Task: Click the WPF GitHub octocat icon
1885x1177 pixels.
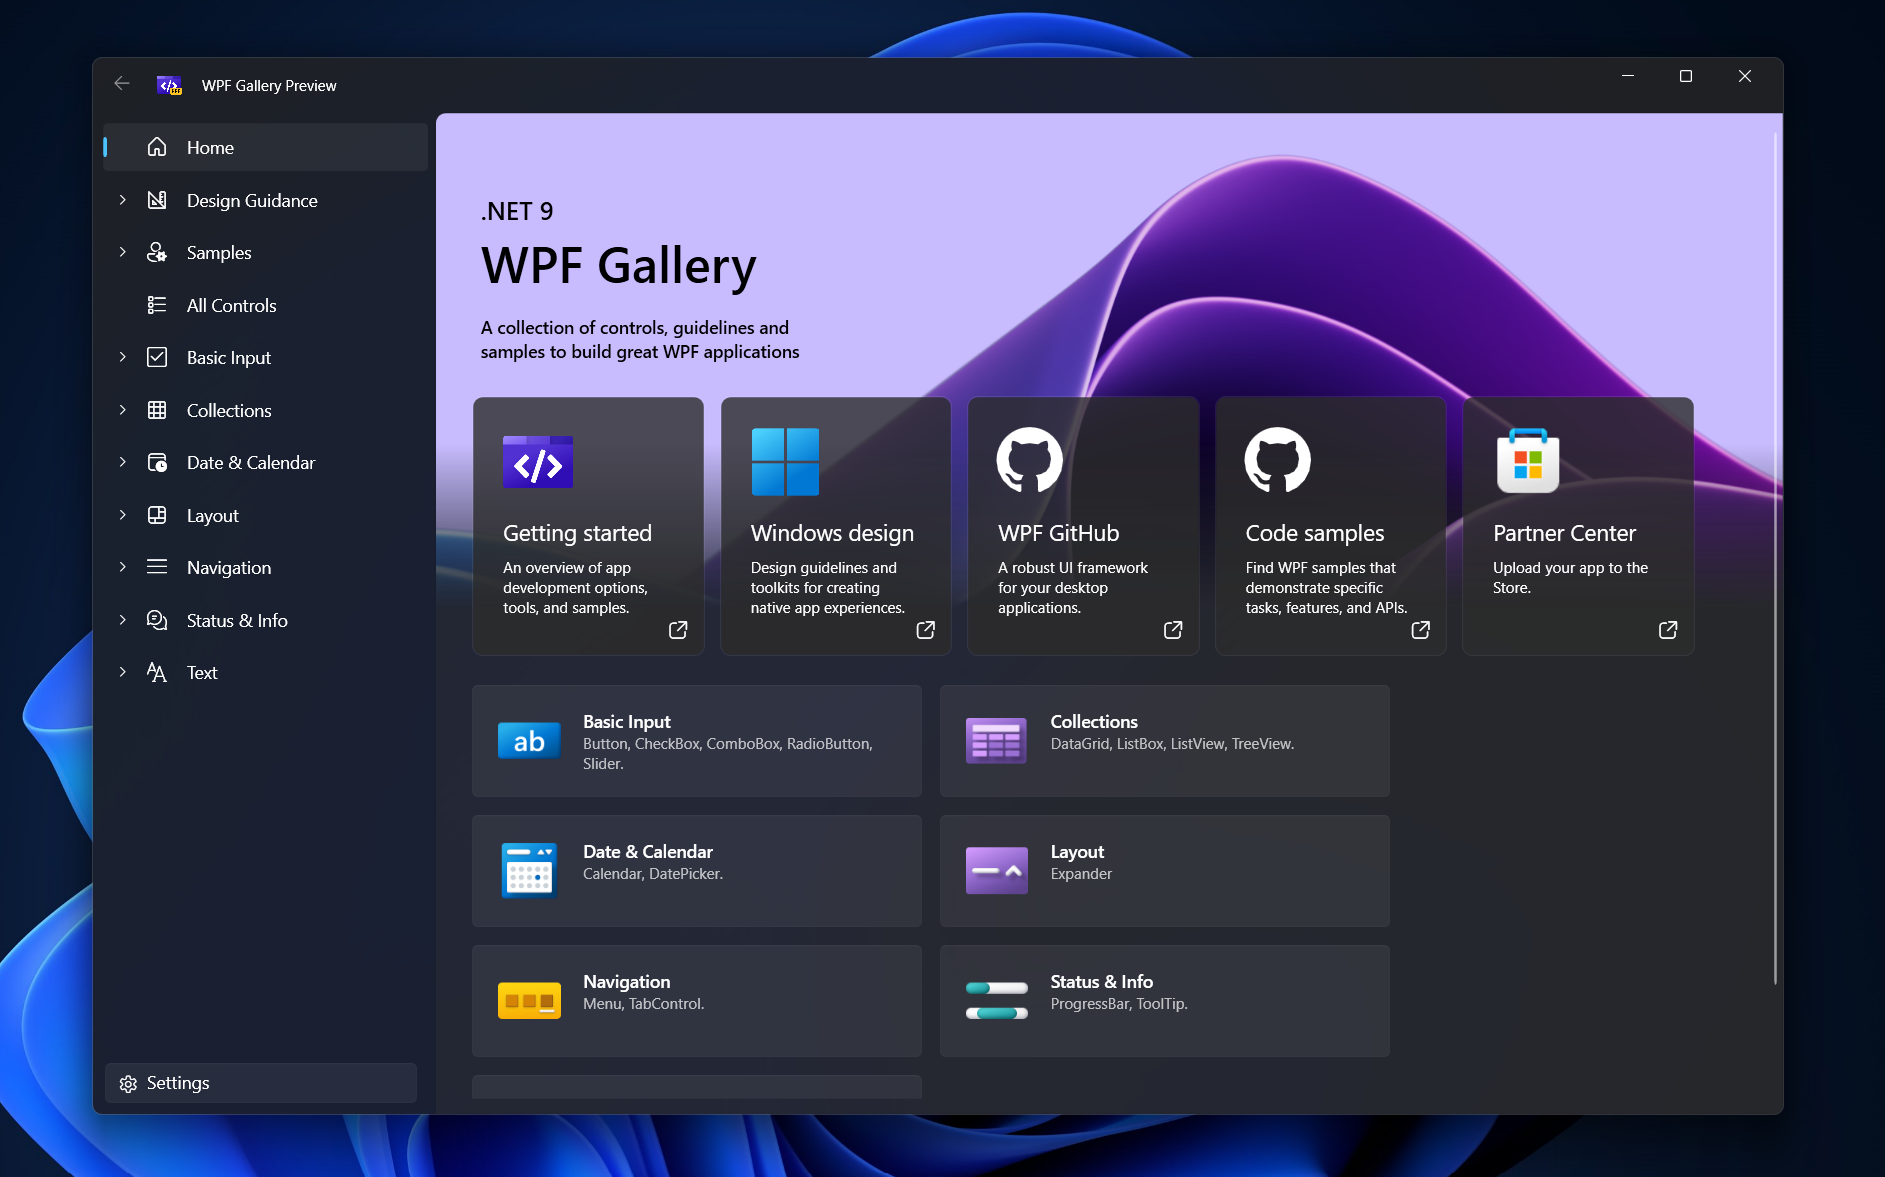Action: point(1029,461)
